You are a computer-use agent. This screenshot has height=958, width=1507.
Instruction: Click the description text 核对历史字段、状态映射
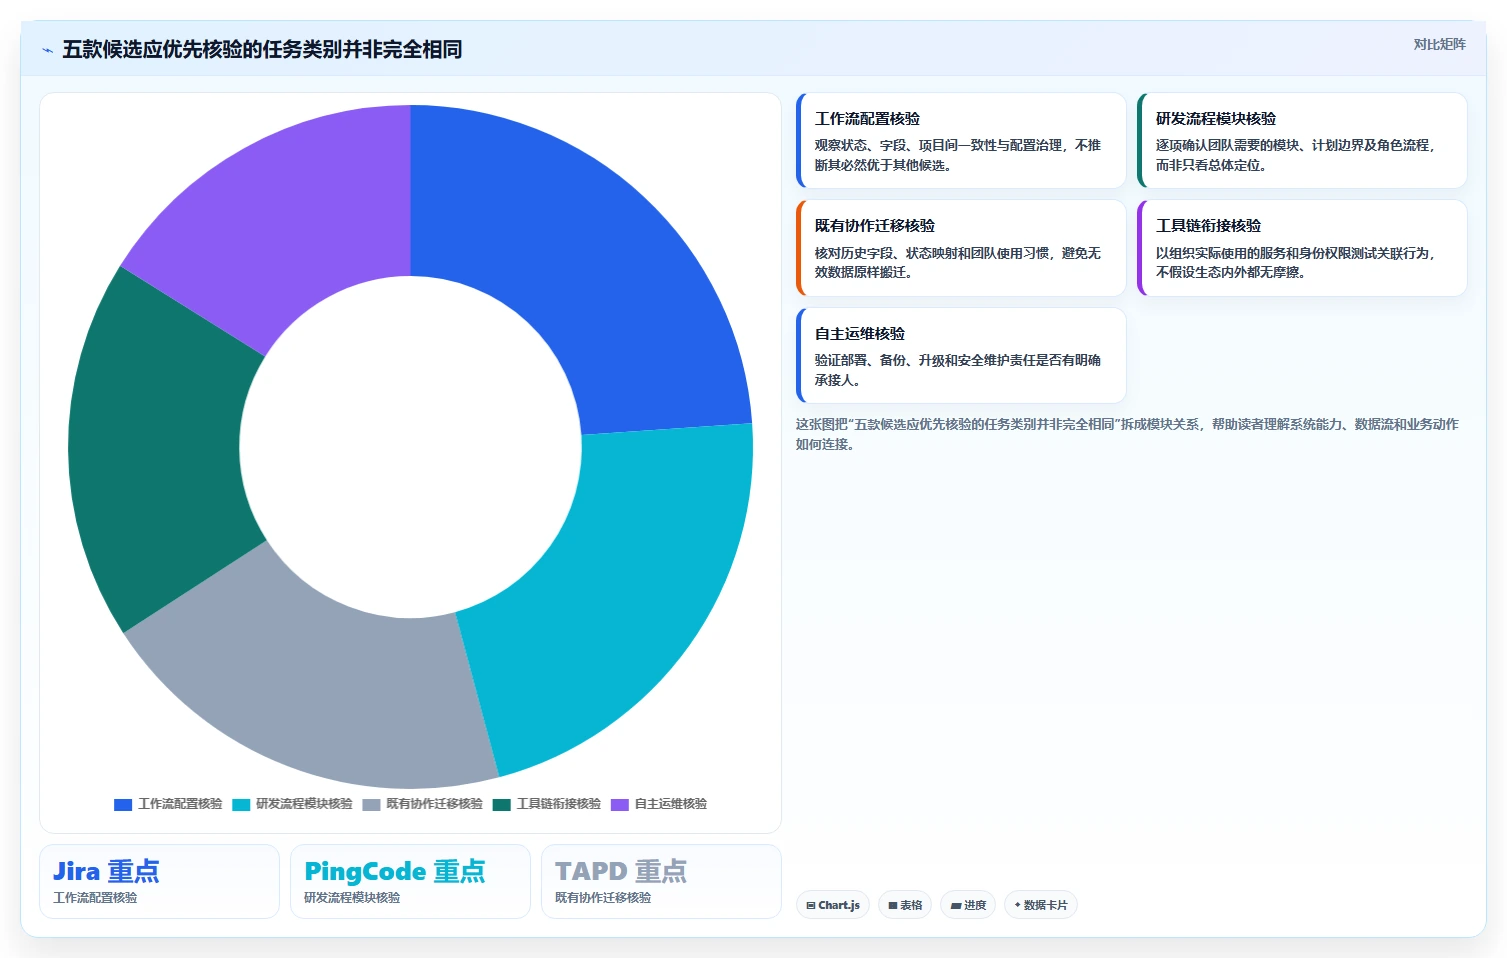(x=957, y=262)
